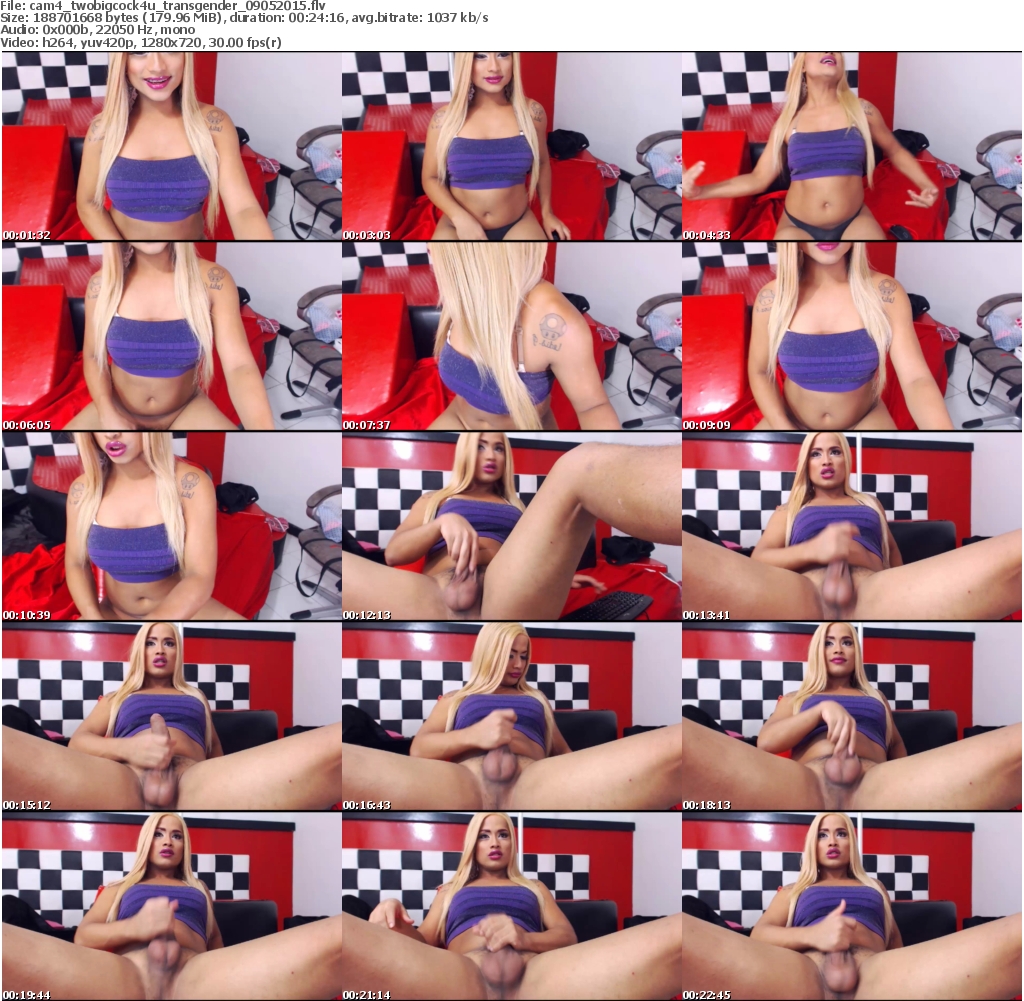Open the frame with timestamp 00:09:09

coord(852,336)
